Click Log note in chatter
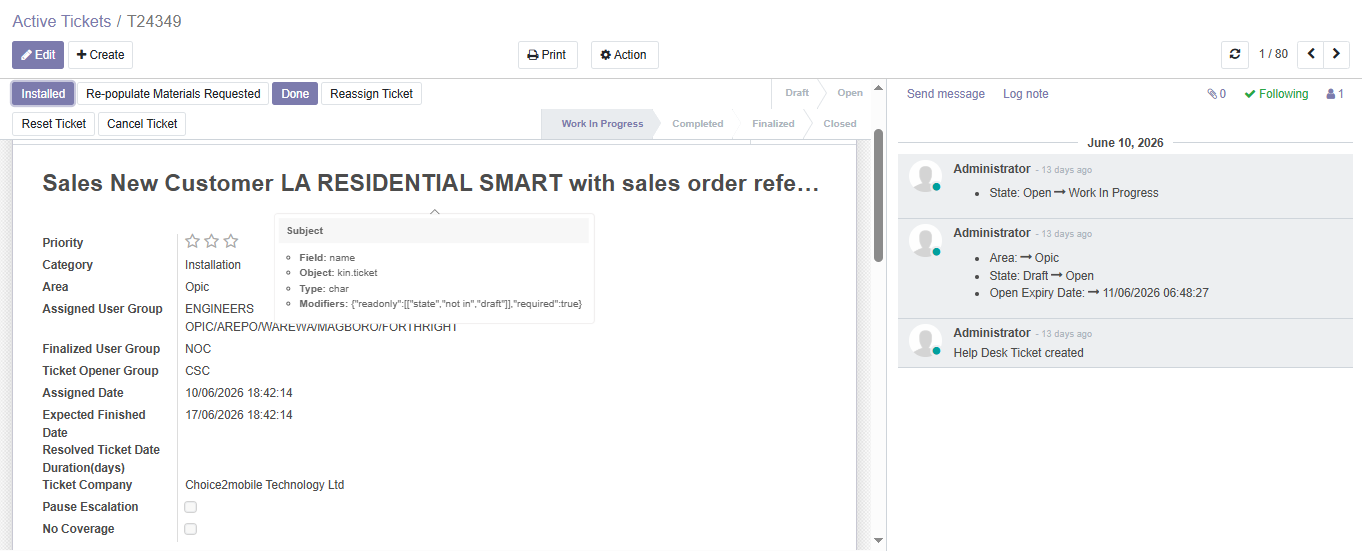Image resolution: width=1362 pixels, height=551 pixels. 1026,94
